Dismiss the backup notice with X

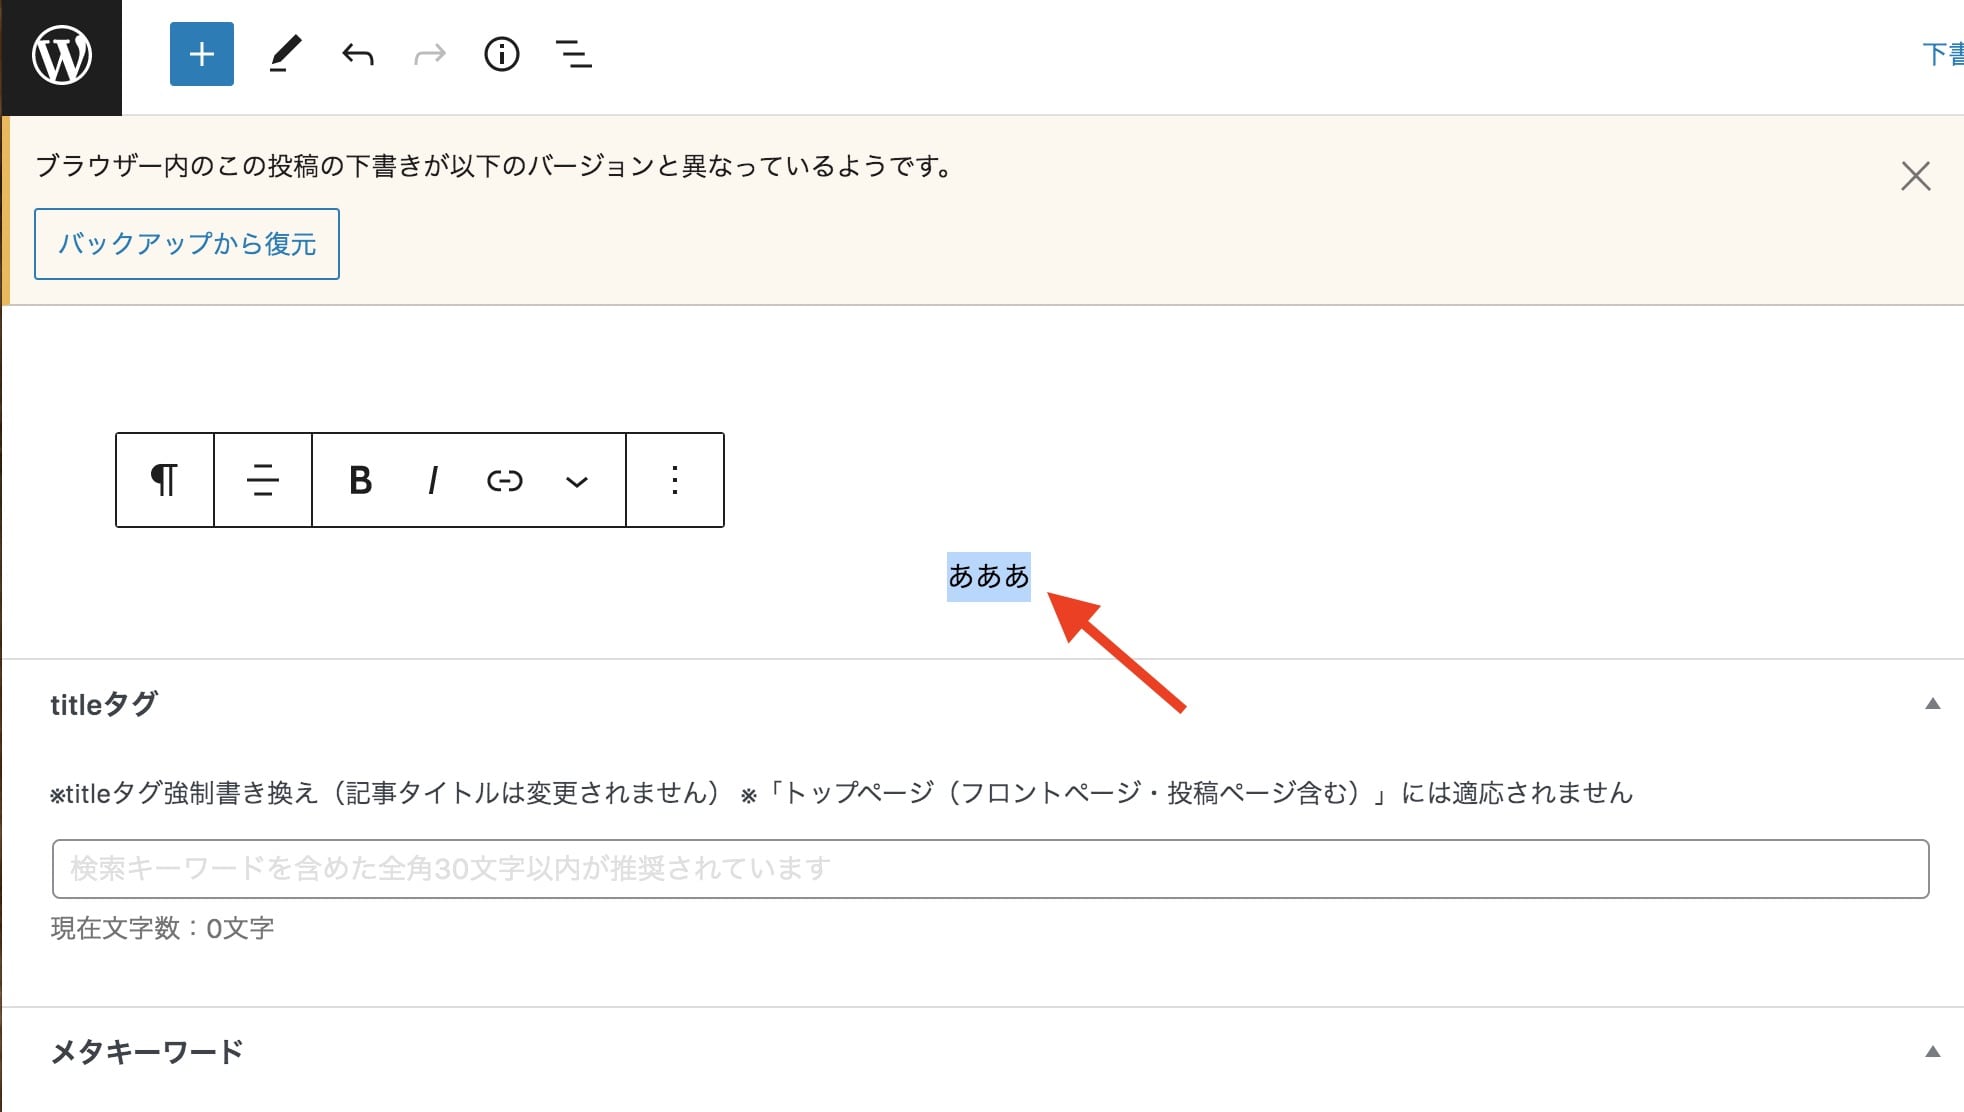point(1915,176)
